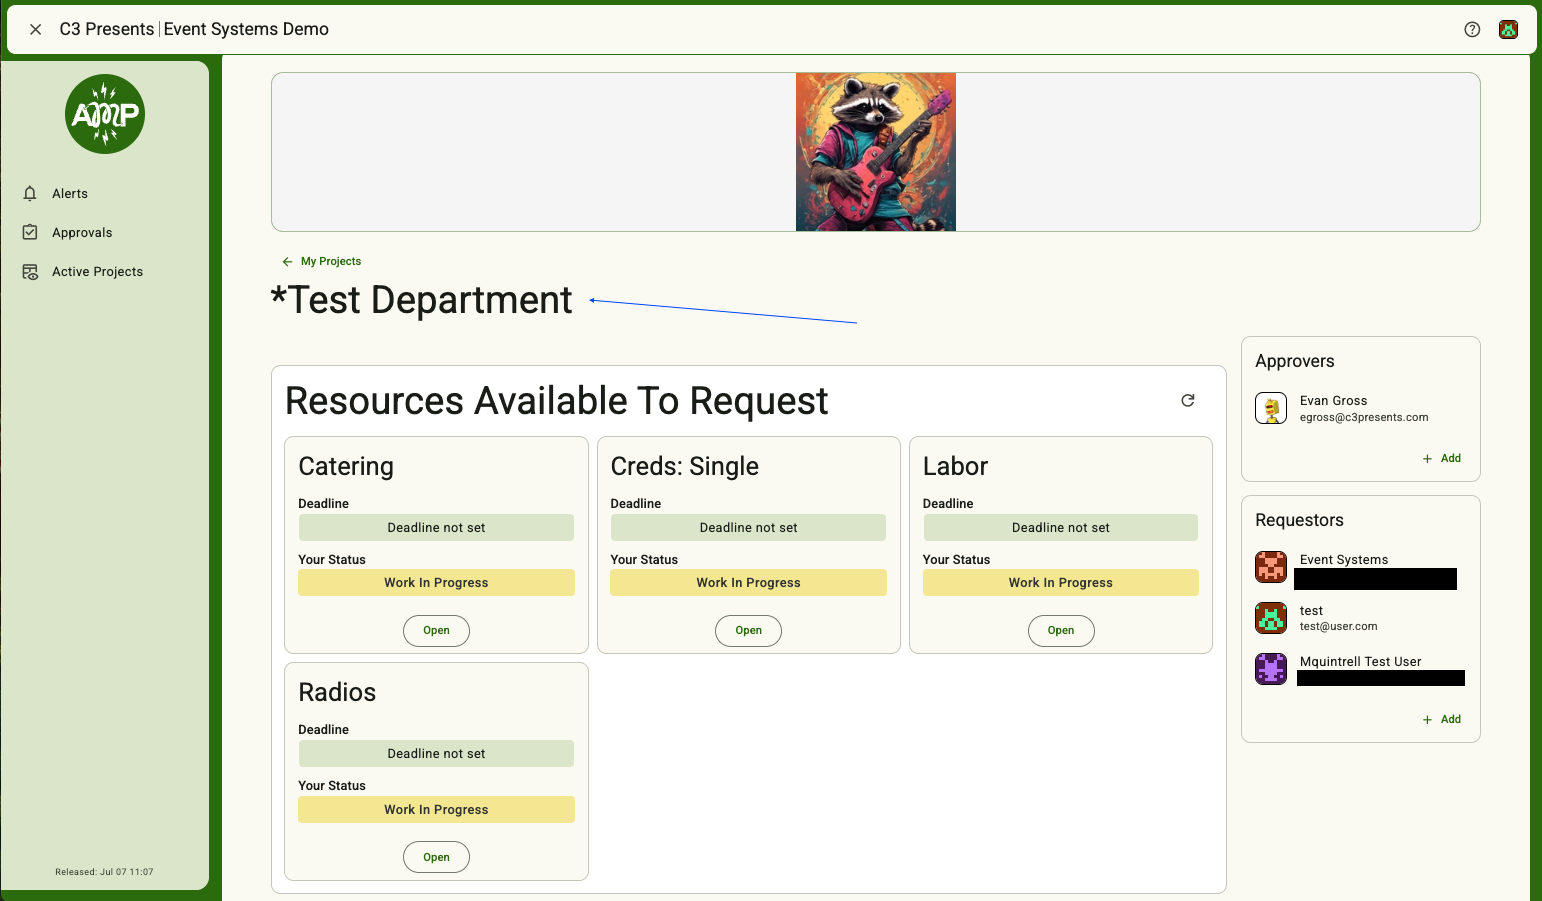Click the test requestor avatar
Image resolution: width=1542 pixels, height=901 pixels.
tap(1271, 618)
